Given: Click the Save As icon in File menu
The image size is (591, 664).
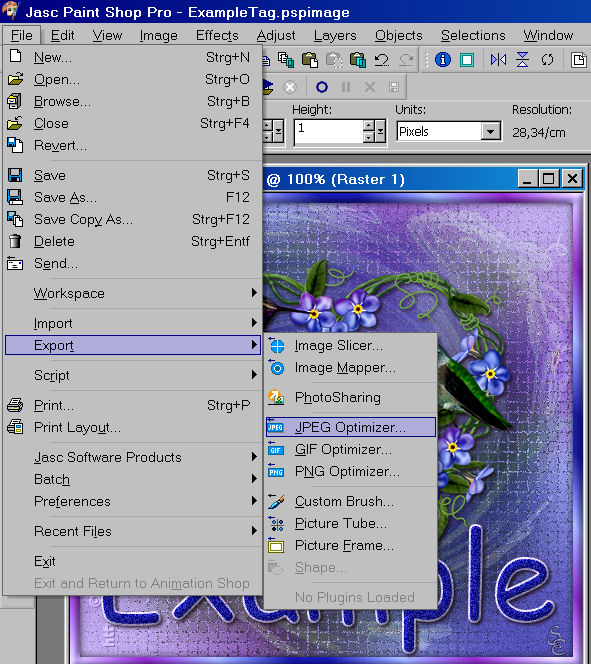Looking at the screenshot, I should [x=15, y=197].
